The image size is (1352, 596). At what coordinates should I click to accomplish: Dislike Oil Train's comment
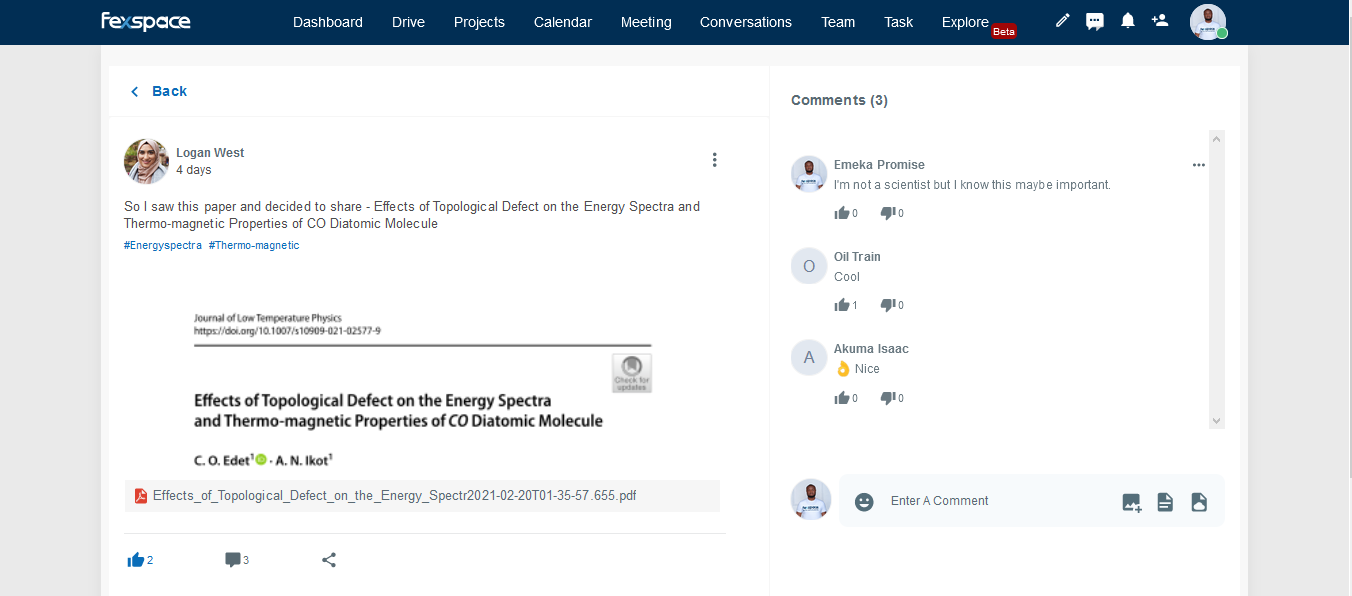pyautogui.click(x=888, y=305)
